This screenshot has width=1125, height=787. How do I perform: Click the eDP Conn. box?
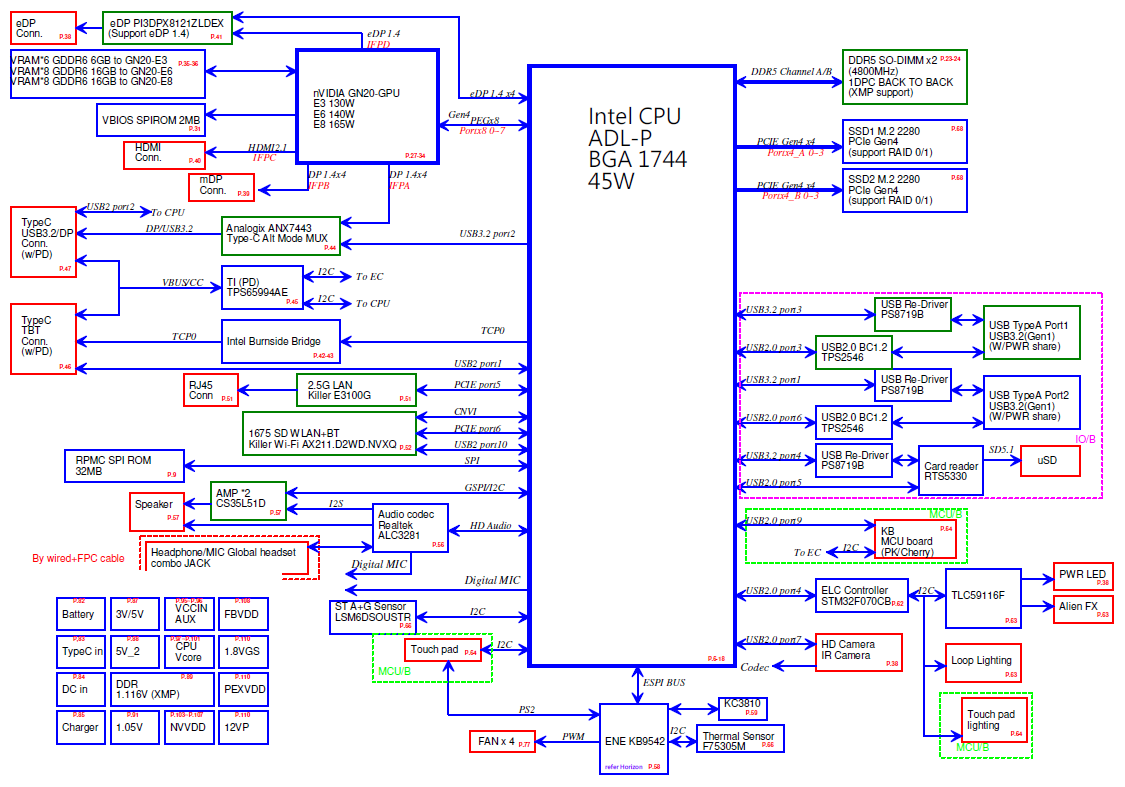click(43, 27)
